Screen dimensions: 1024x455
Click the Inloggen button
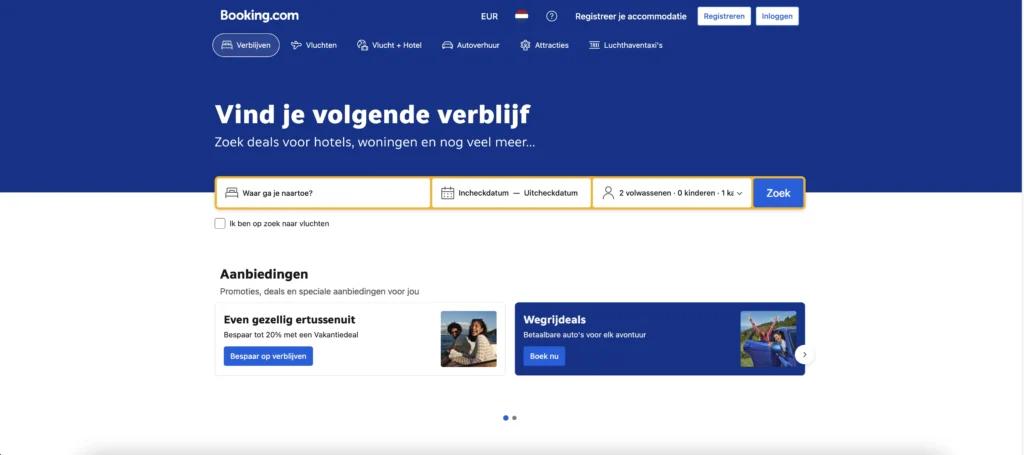[777, 16]
